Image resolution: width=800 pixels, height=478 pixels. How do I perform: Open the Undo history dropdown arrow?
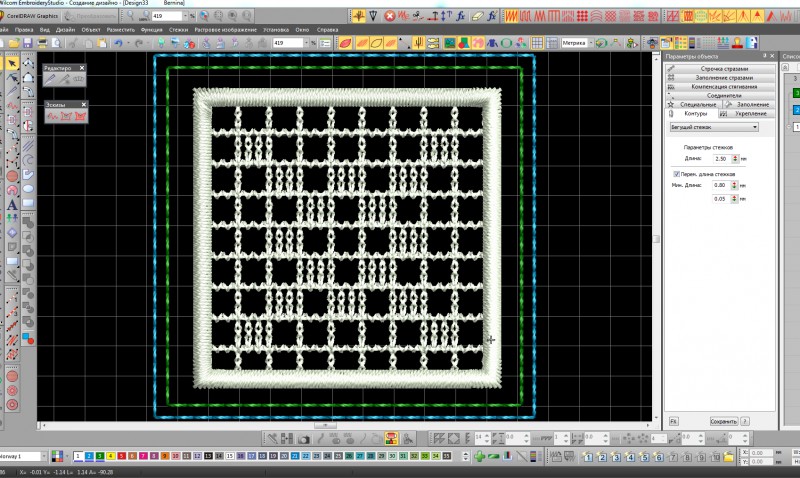[x=127, y=43]
